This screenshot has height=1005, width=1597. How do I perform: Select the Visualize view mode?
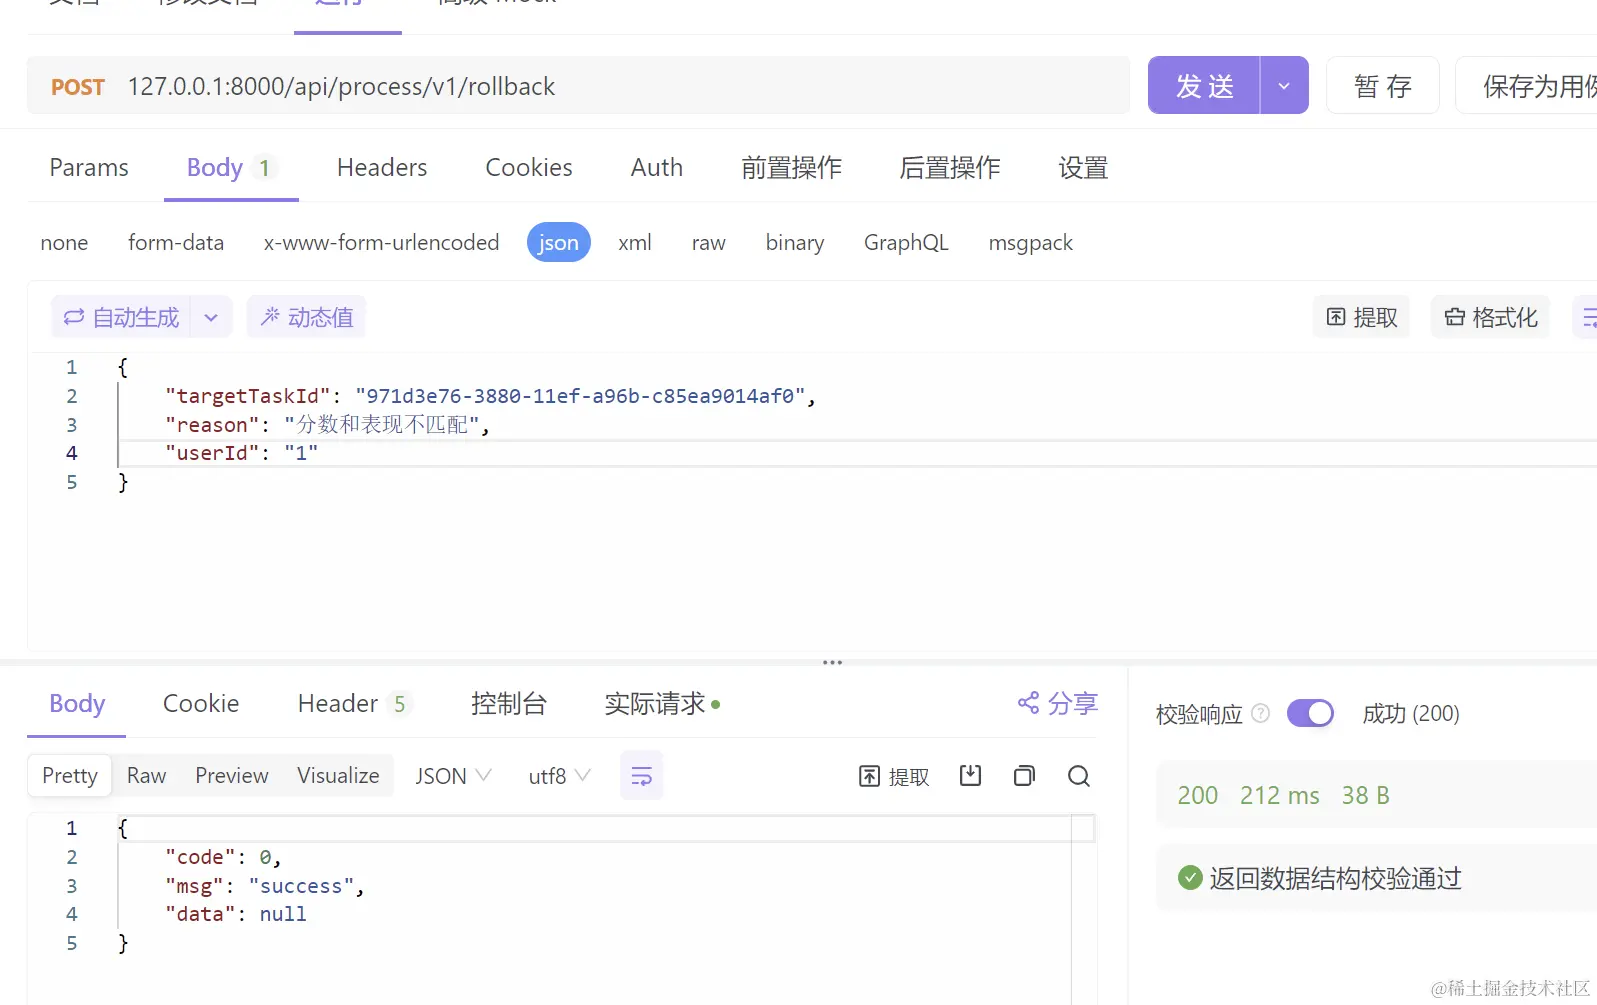click(338, 776)
